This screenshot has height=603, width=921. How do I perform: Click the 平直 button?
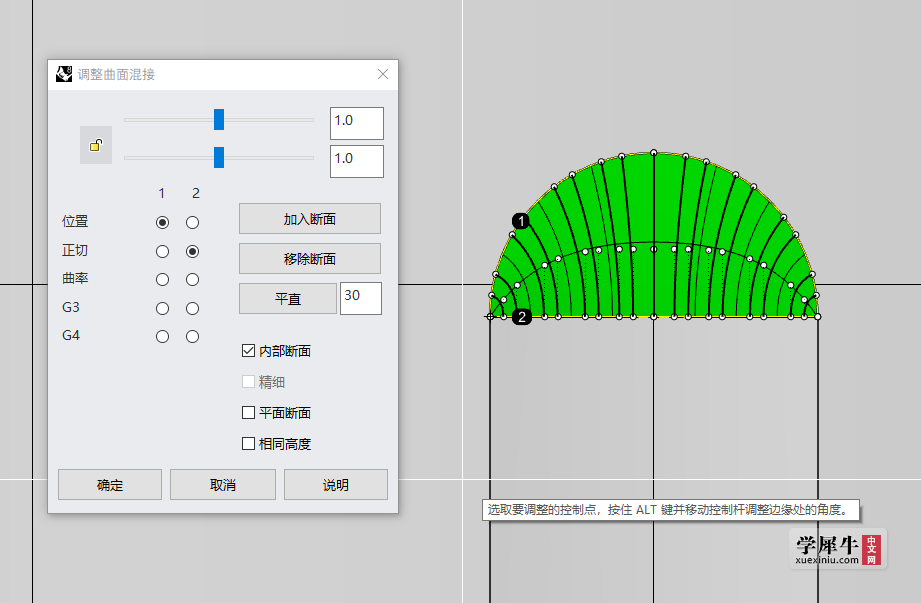point(288,298)
